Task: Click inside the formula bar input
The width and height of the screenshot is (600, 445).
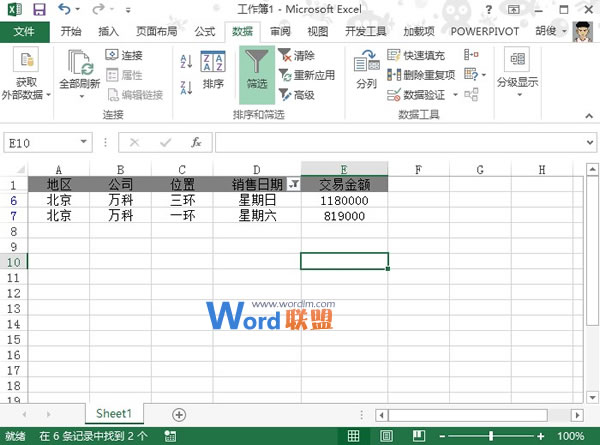Action: (400, 142)
